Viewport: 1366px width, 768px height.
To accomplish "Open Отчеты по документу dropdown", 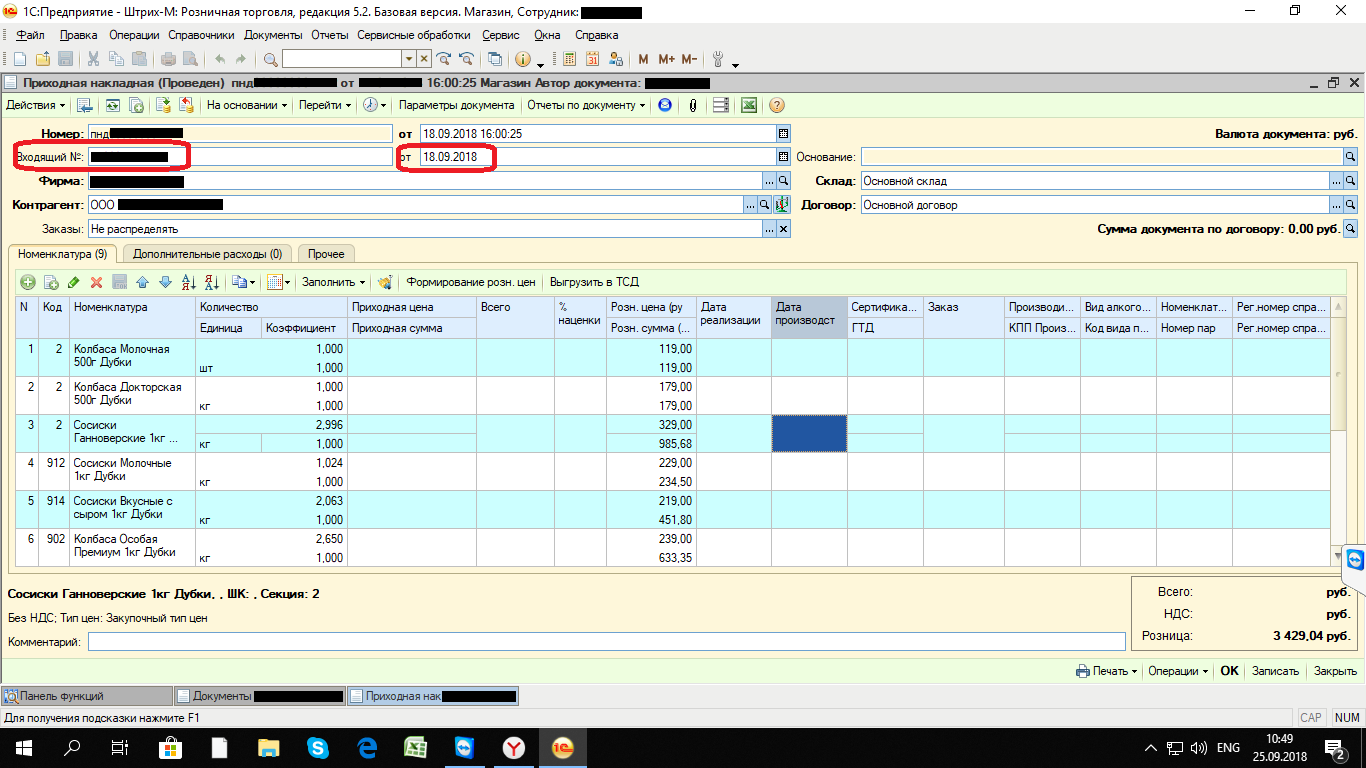I will [586, 105].
